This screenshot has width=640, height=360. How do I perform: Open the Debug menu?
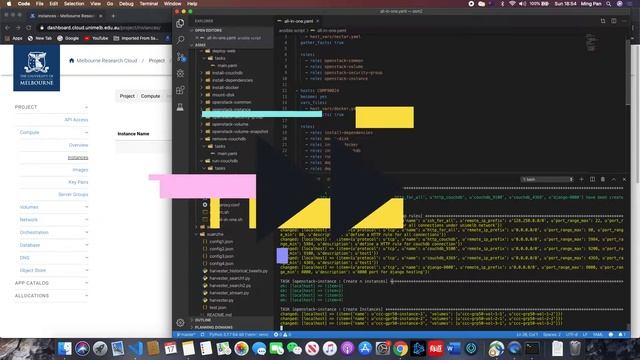[126, 4]
